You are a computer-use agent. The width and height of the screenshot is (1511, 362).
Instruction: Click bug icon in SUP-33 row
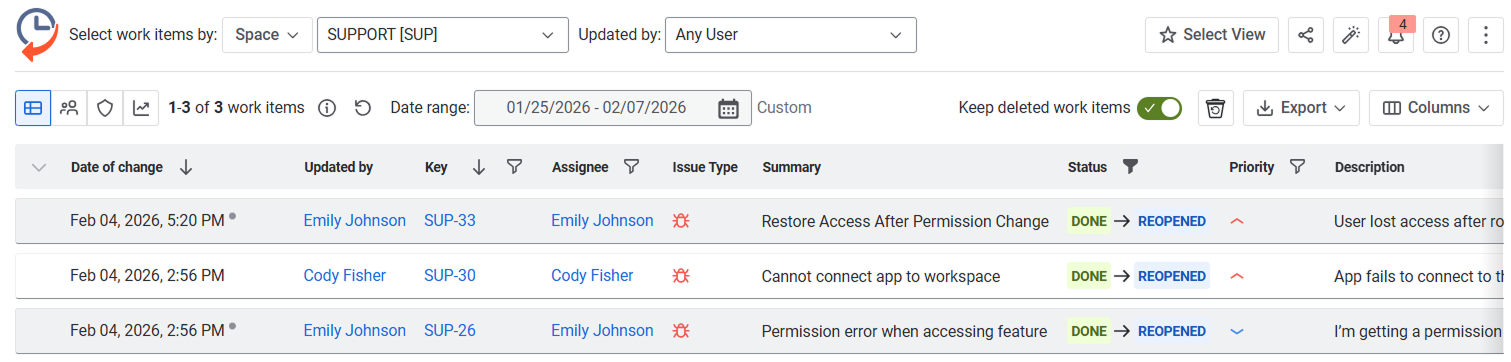pyautogui.click(x=682, y=221)
